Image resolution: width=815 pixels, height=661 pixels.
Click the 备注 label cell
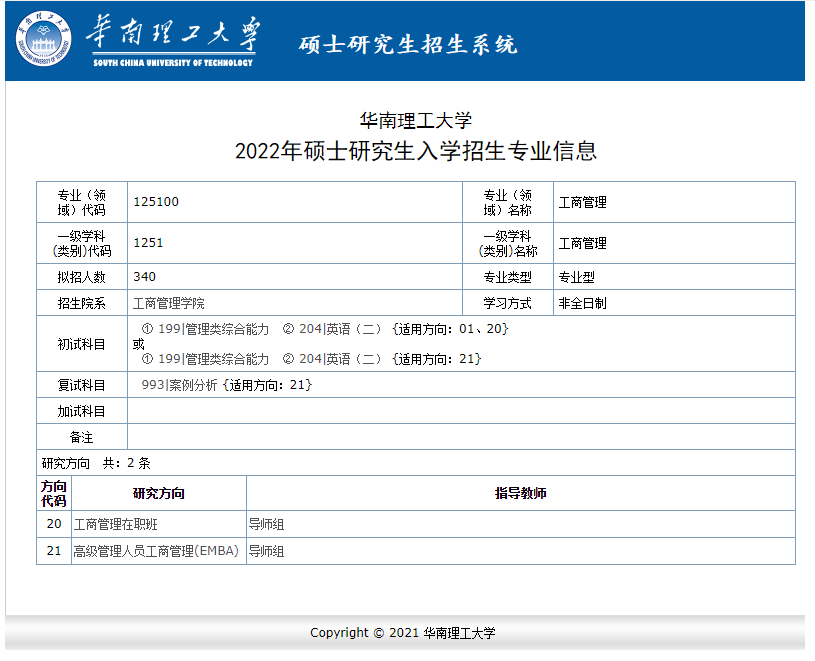pos(82,437)
